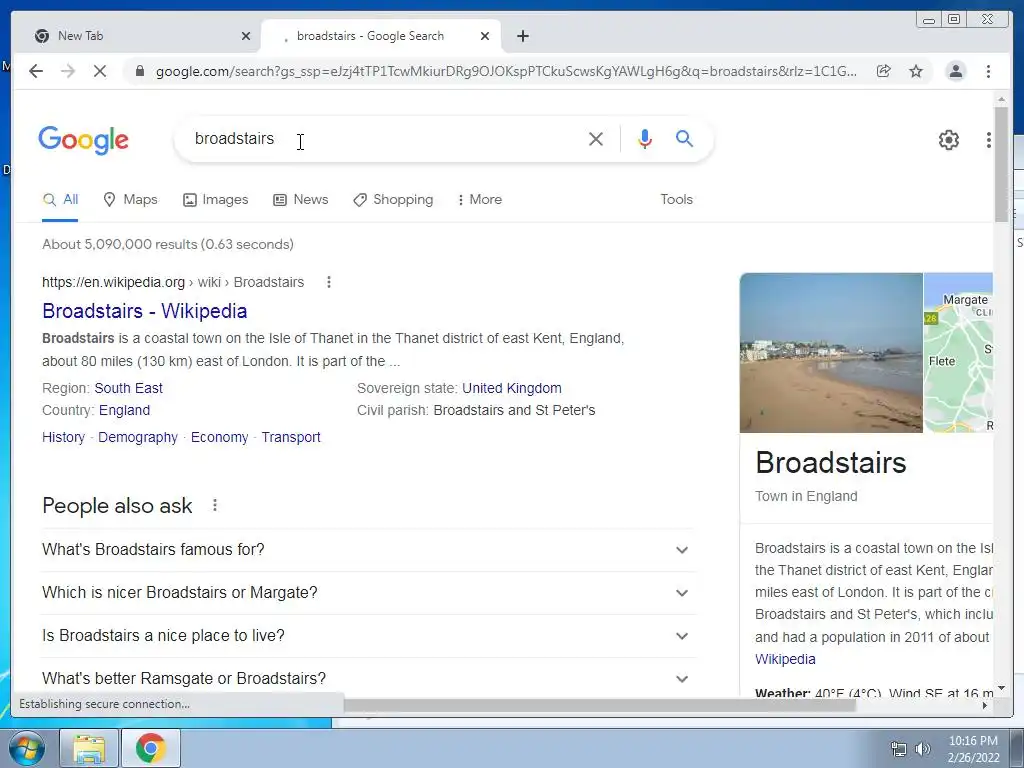Open the Transport sitelink
1024x768 pixels.
(291, 437)
